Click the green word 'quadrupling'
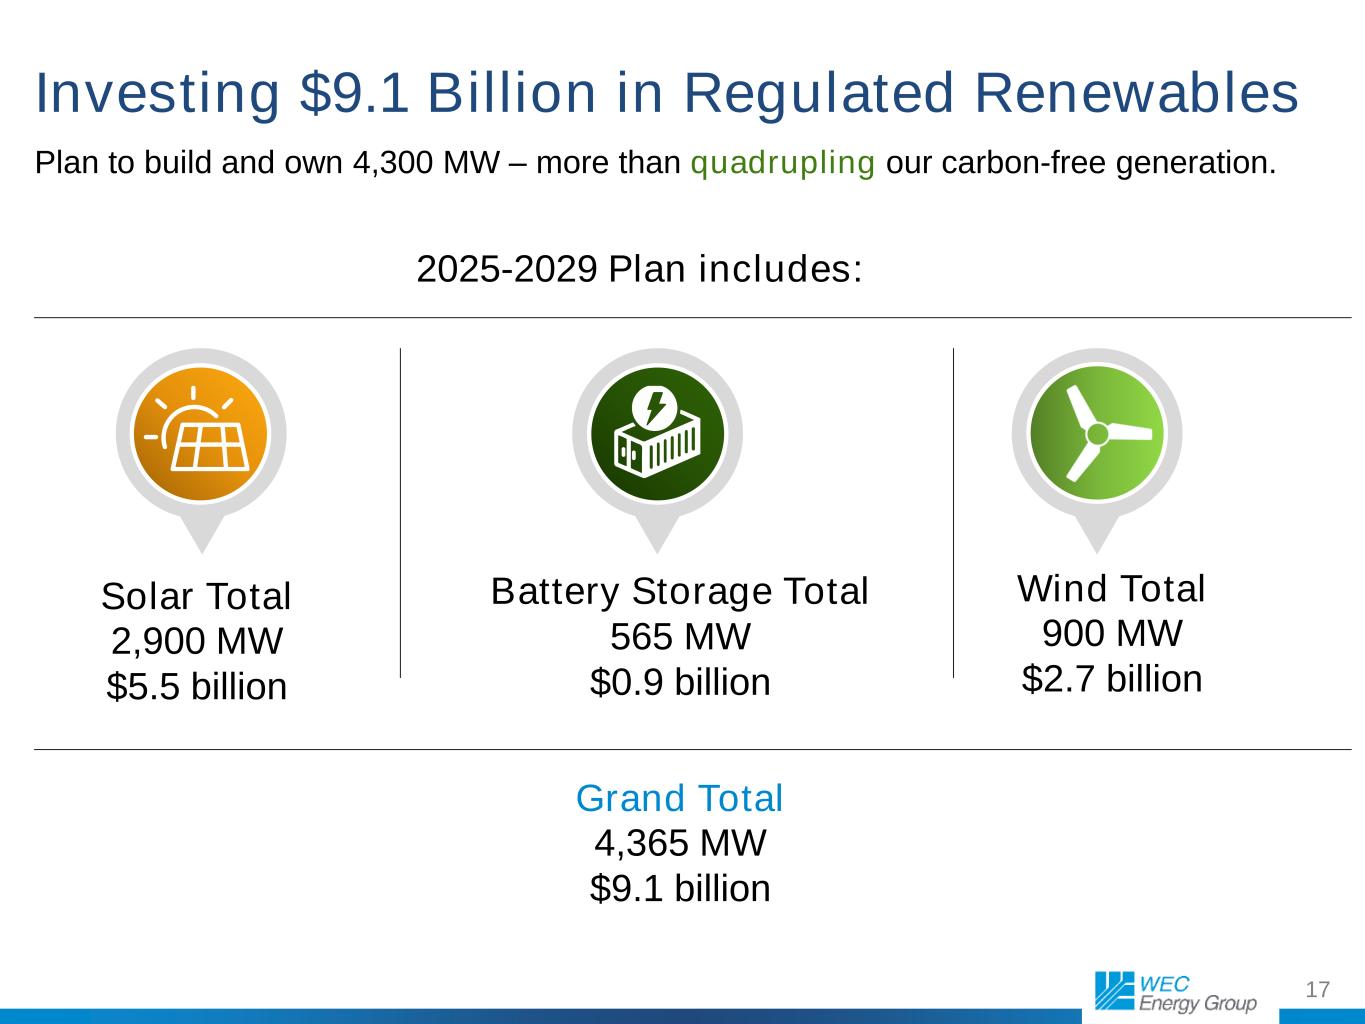The image size is (1365, 1024). pos(783,162)
